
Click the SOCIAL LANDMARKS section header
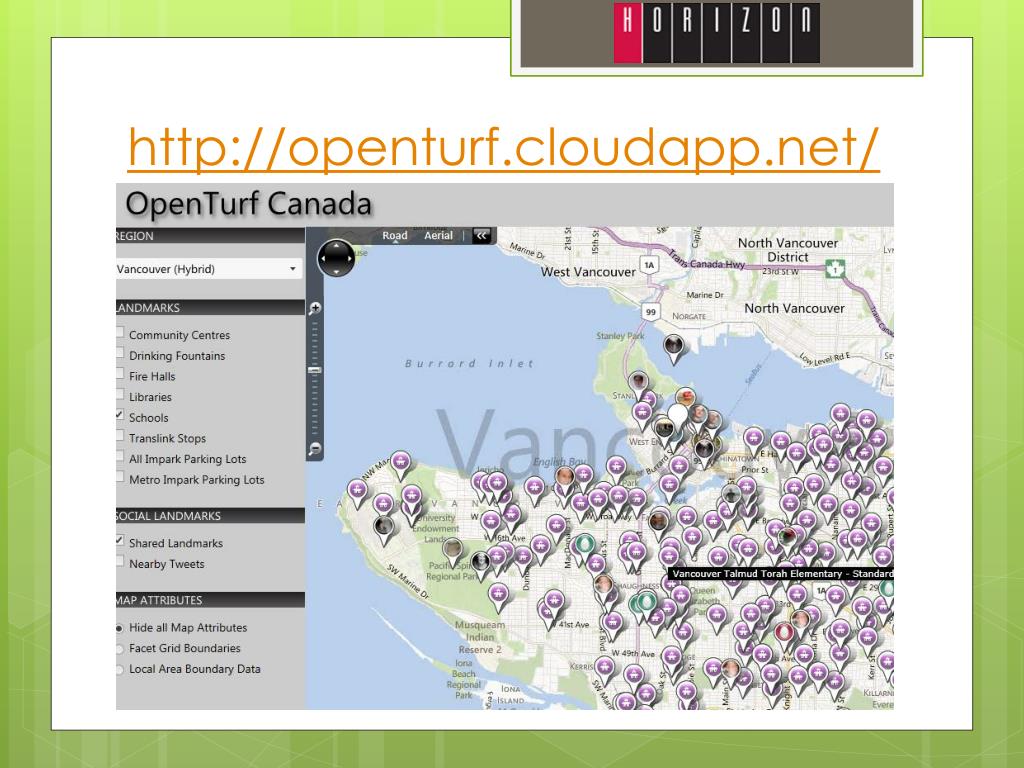210,516
